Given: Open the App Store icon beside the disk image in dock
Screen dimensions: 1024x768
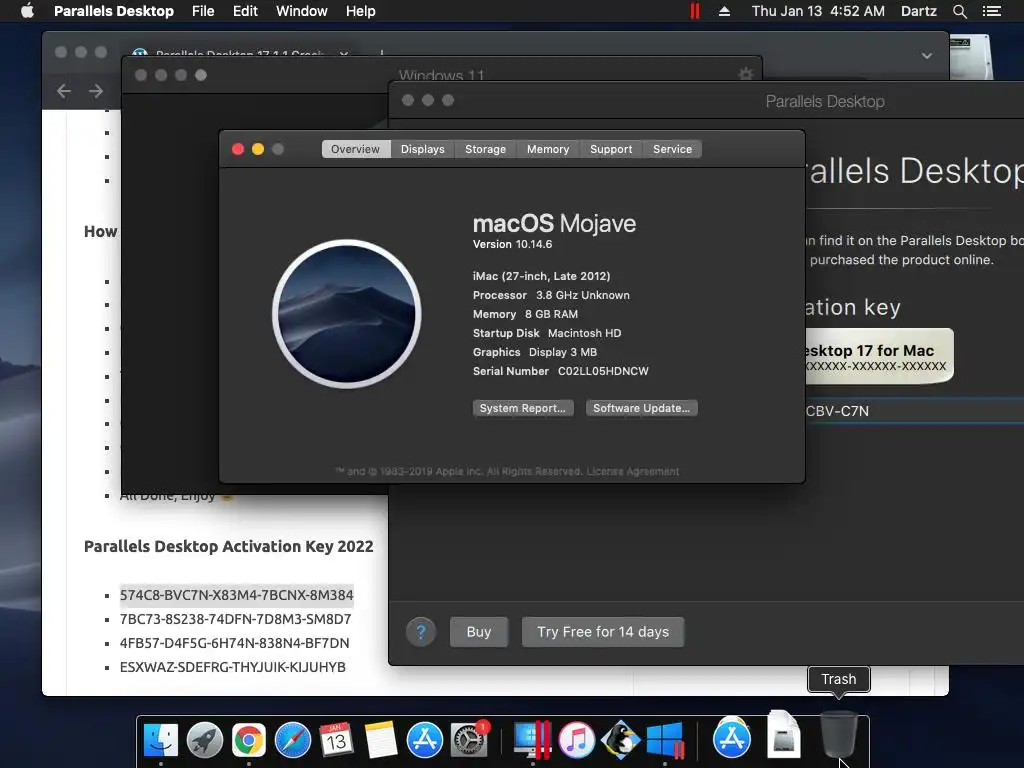Looking at the screenshot, I should (731, 739).
